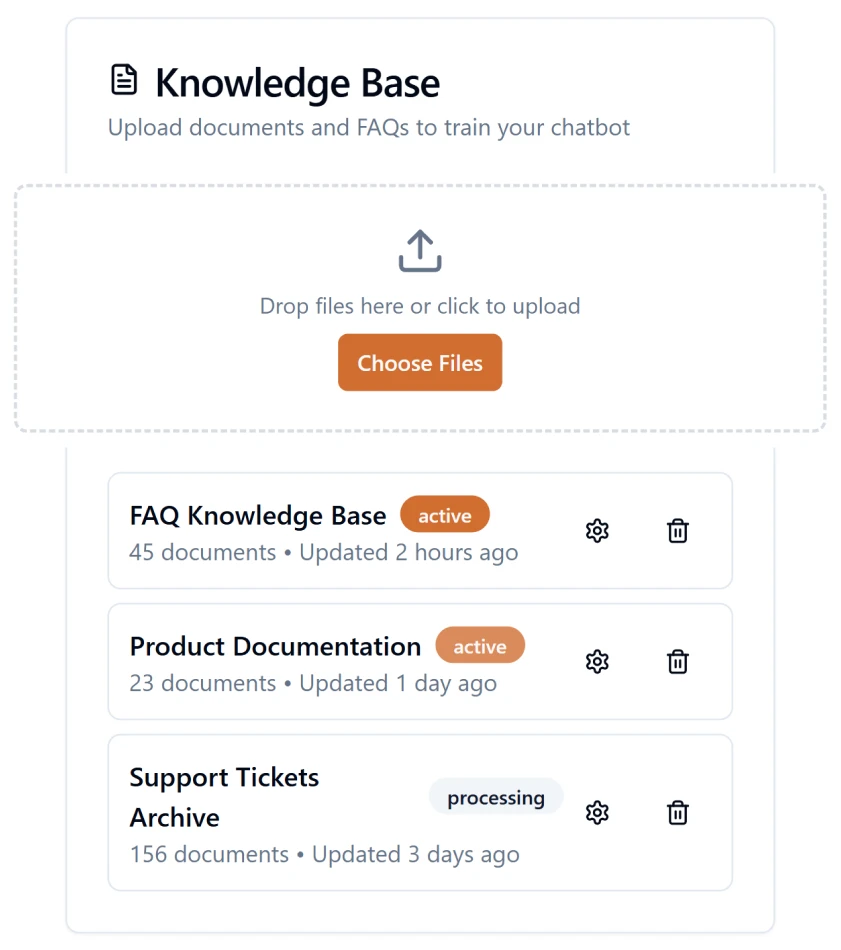Toggle the active badge on Product Documentation
Viewport: 841px width, 950px height.
(x=480, y=645)
